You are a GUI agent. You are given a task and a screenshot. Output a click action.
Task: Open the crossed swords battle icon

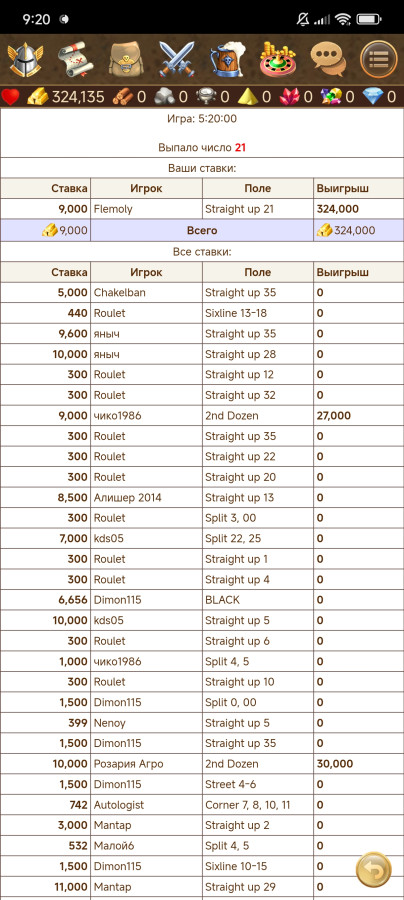(177, 59)
